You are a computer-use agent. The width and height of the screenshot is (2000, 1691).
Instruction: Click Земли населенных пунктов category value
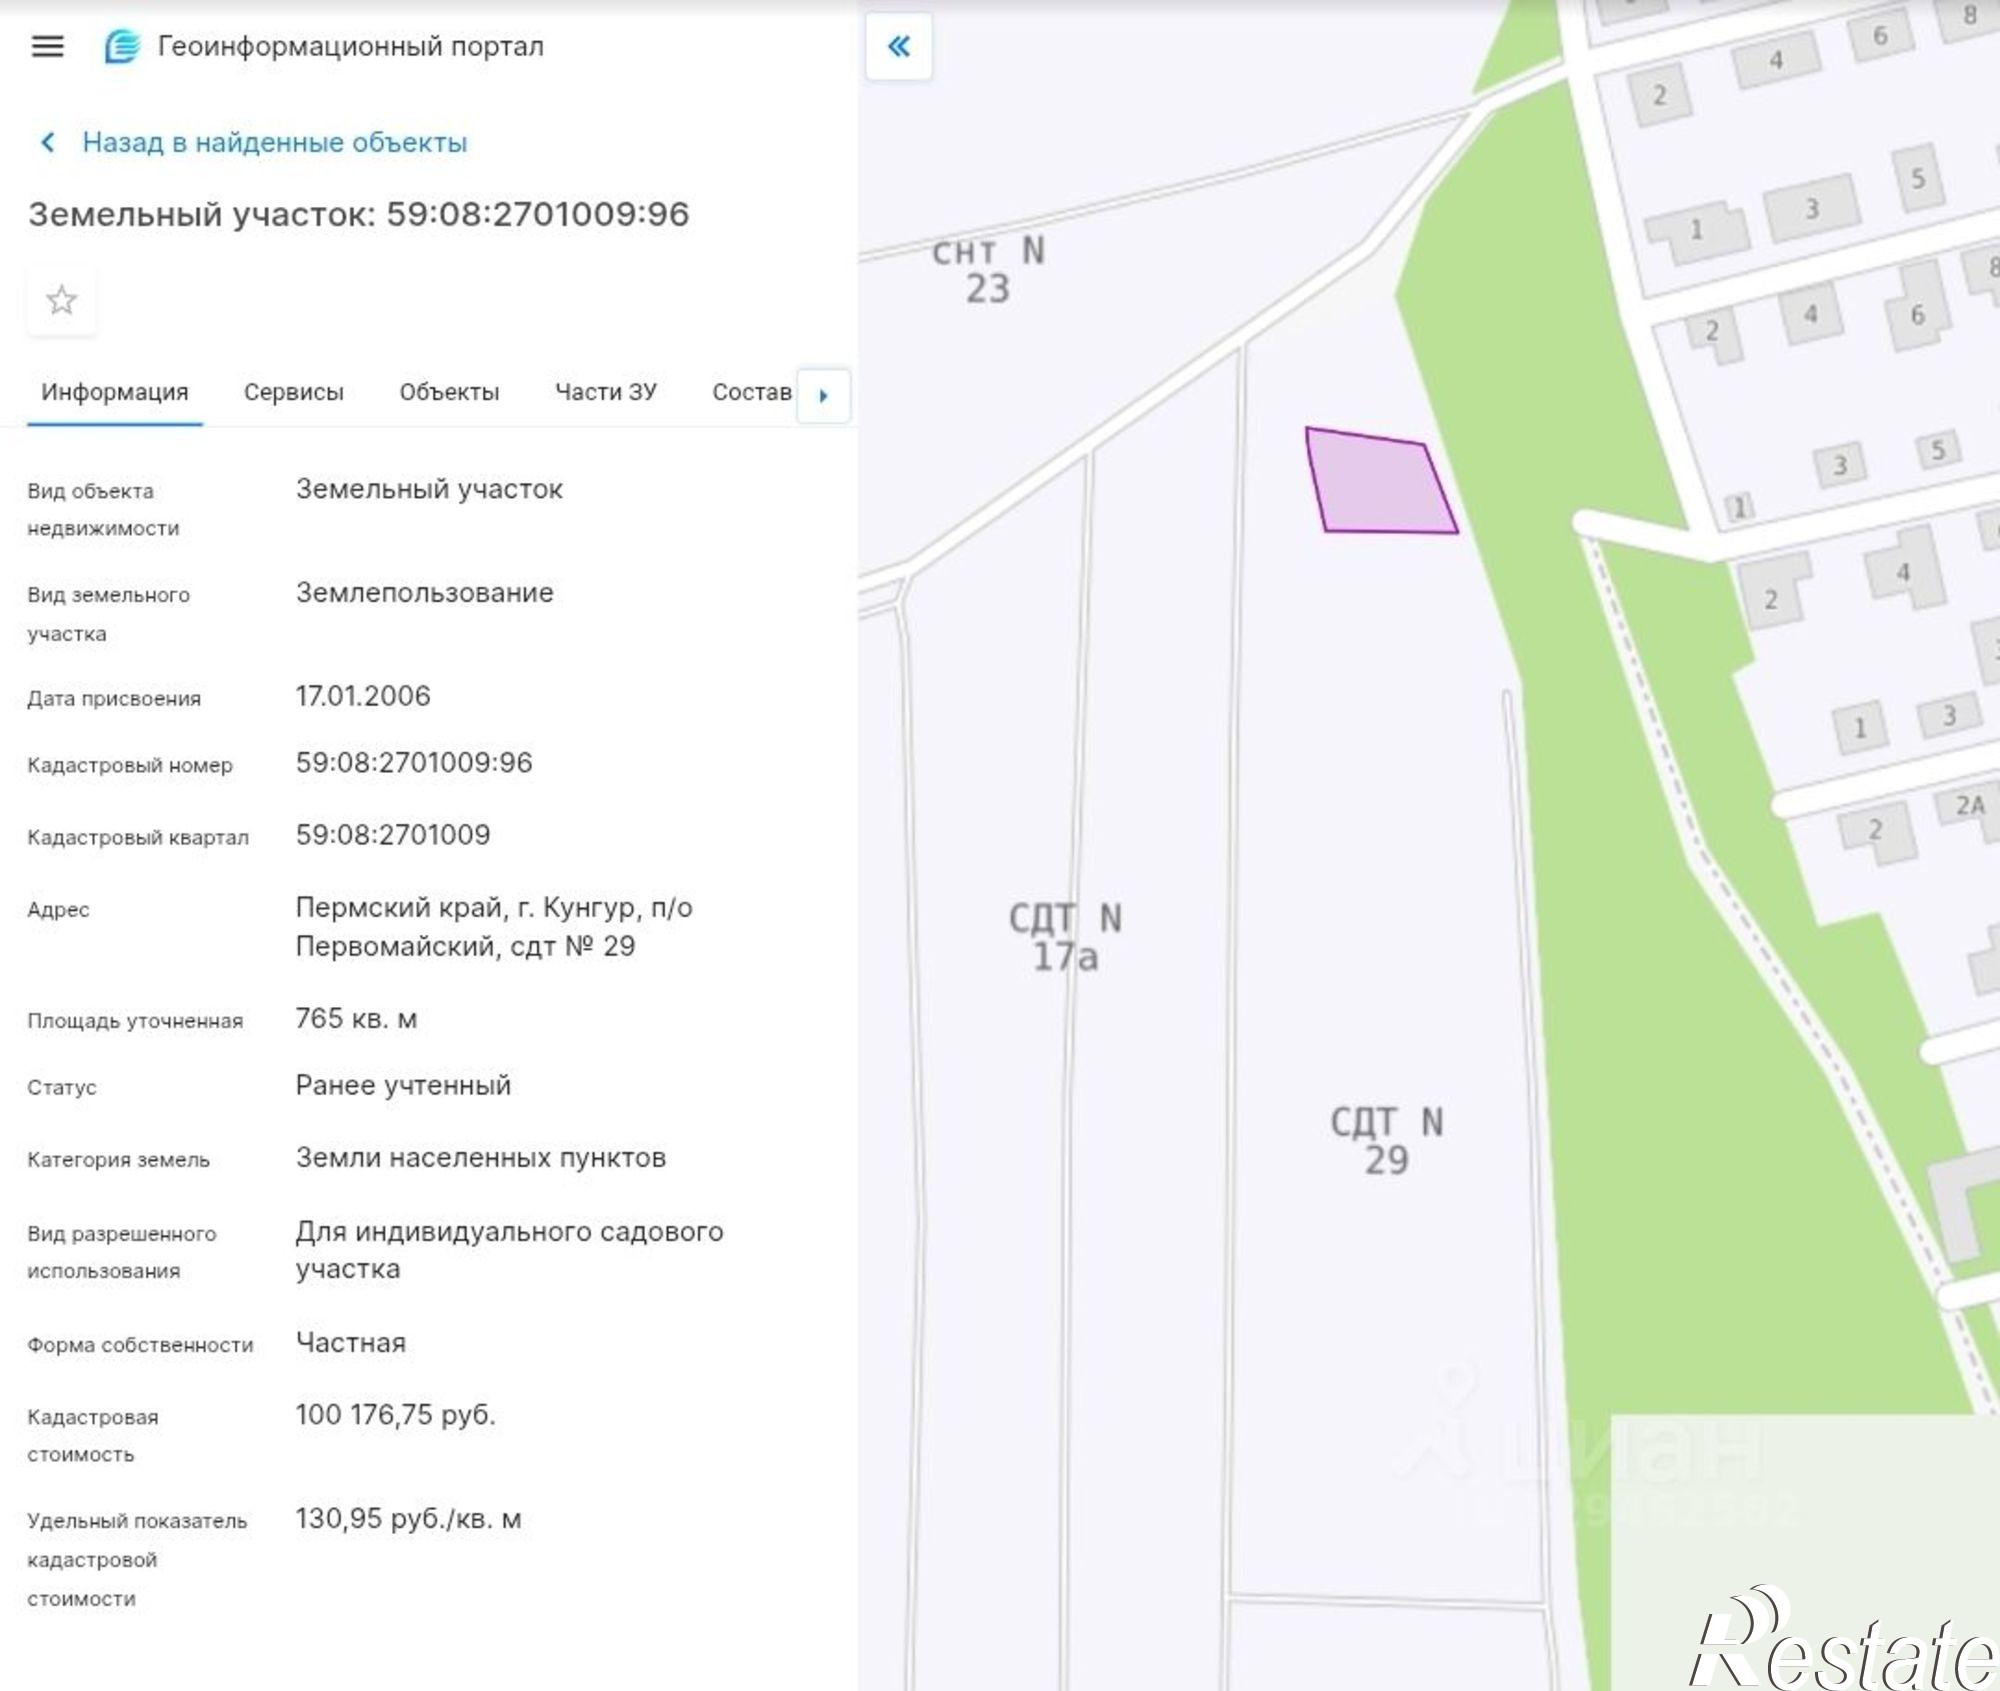point(481,1158)
